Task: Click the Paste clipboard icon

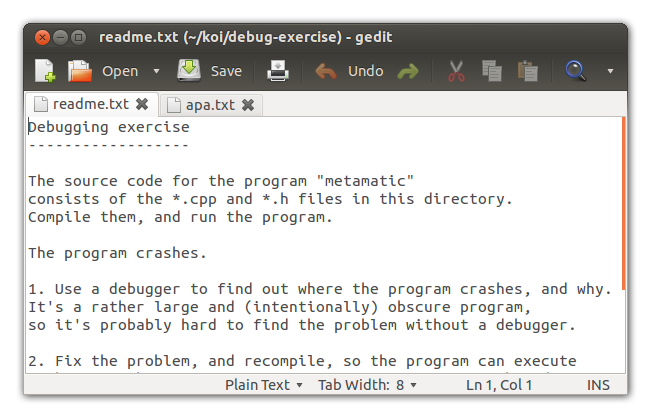Action: point(527,71)
